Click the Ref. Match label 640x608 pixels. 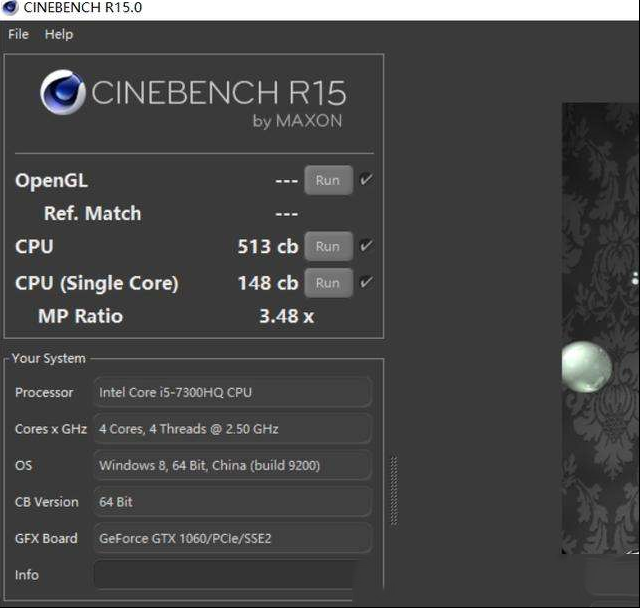coord(93,213)
